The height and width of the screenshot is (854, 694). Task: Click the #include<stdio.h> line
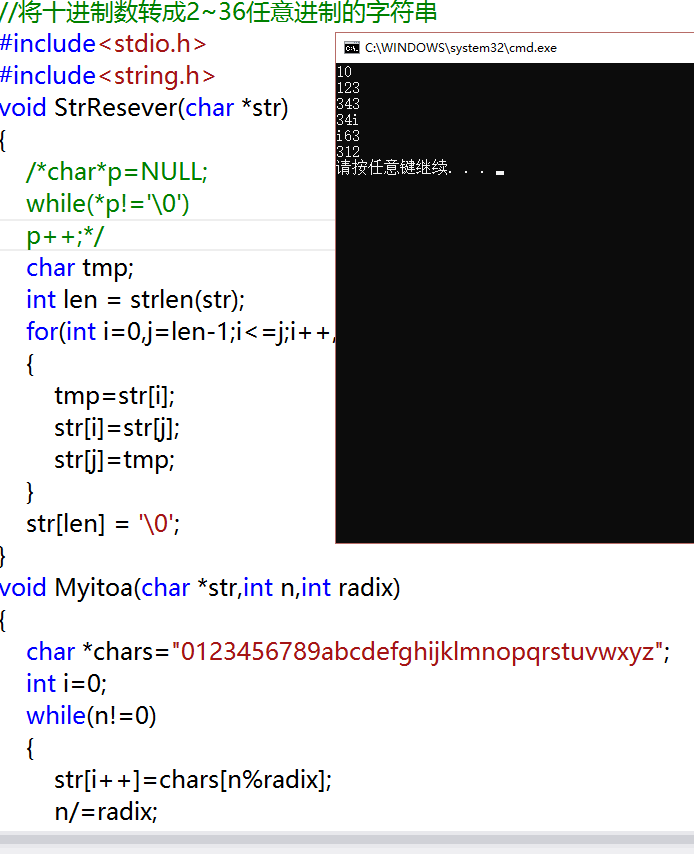[103, 44]
